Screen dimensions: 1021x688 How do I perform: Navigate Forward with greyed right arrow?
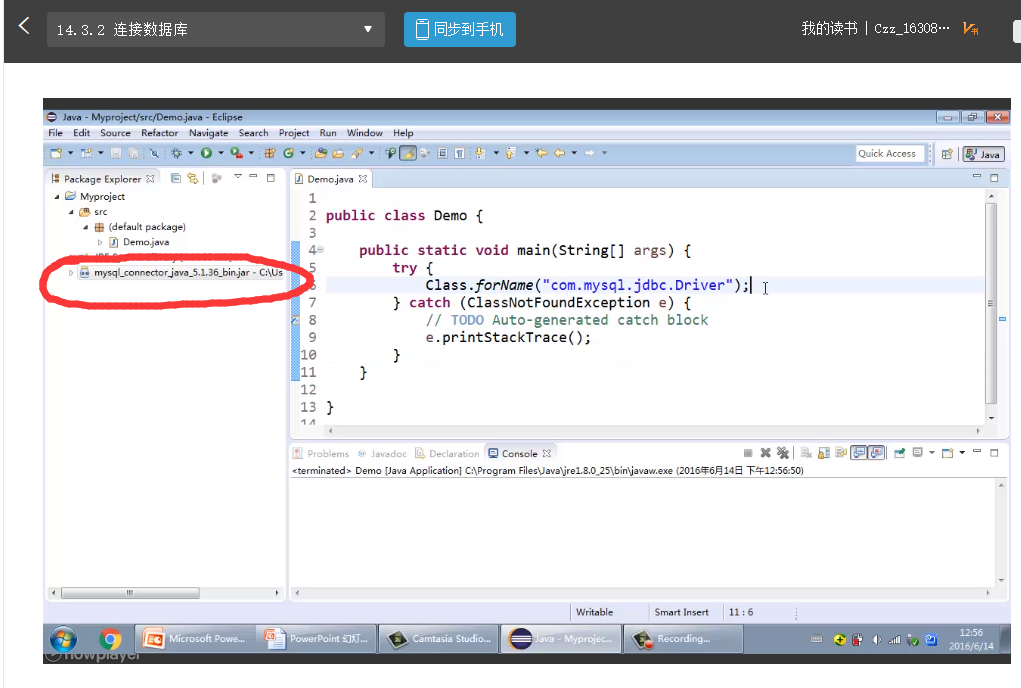point(589,153)
